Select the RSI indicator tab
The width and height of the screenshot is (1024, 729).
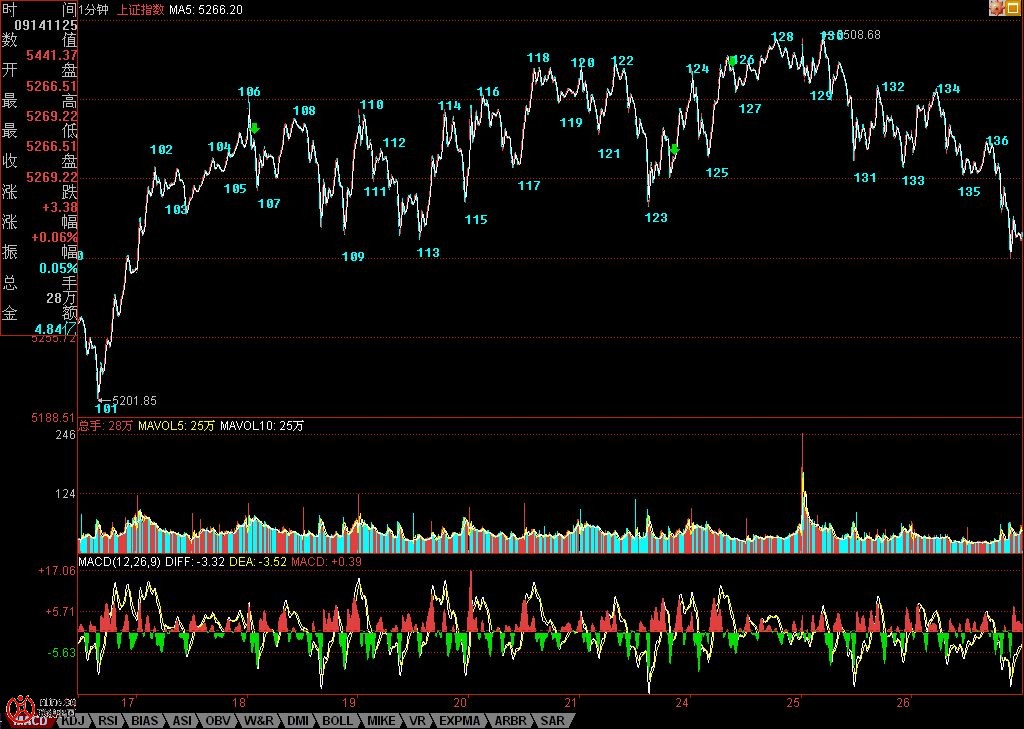click(107, 720)
